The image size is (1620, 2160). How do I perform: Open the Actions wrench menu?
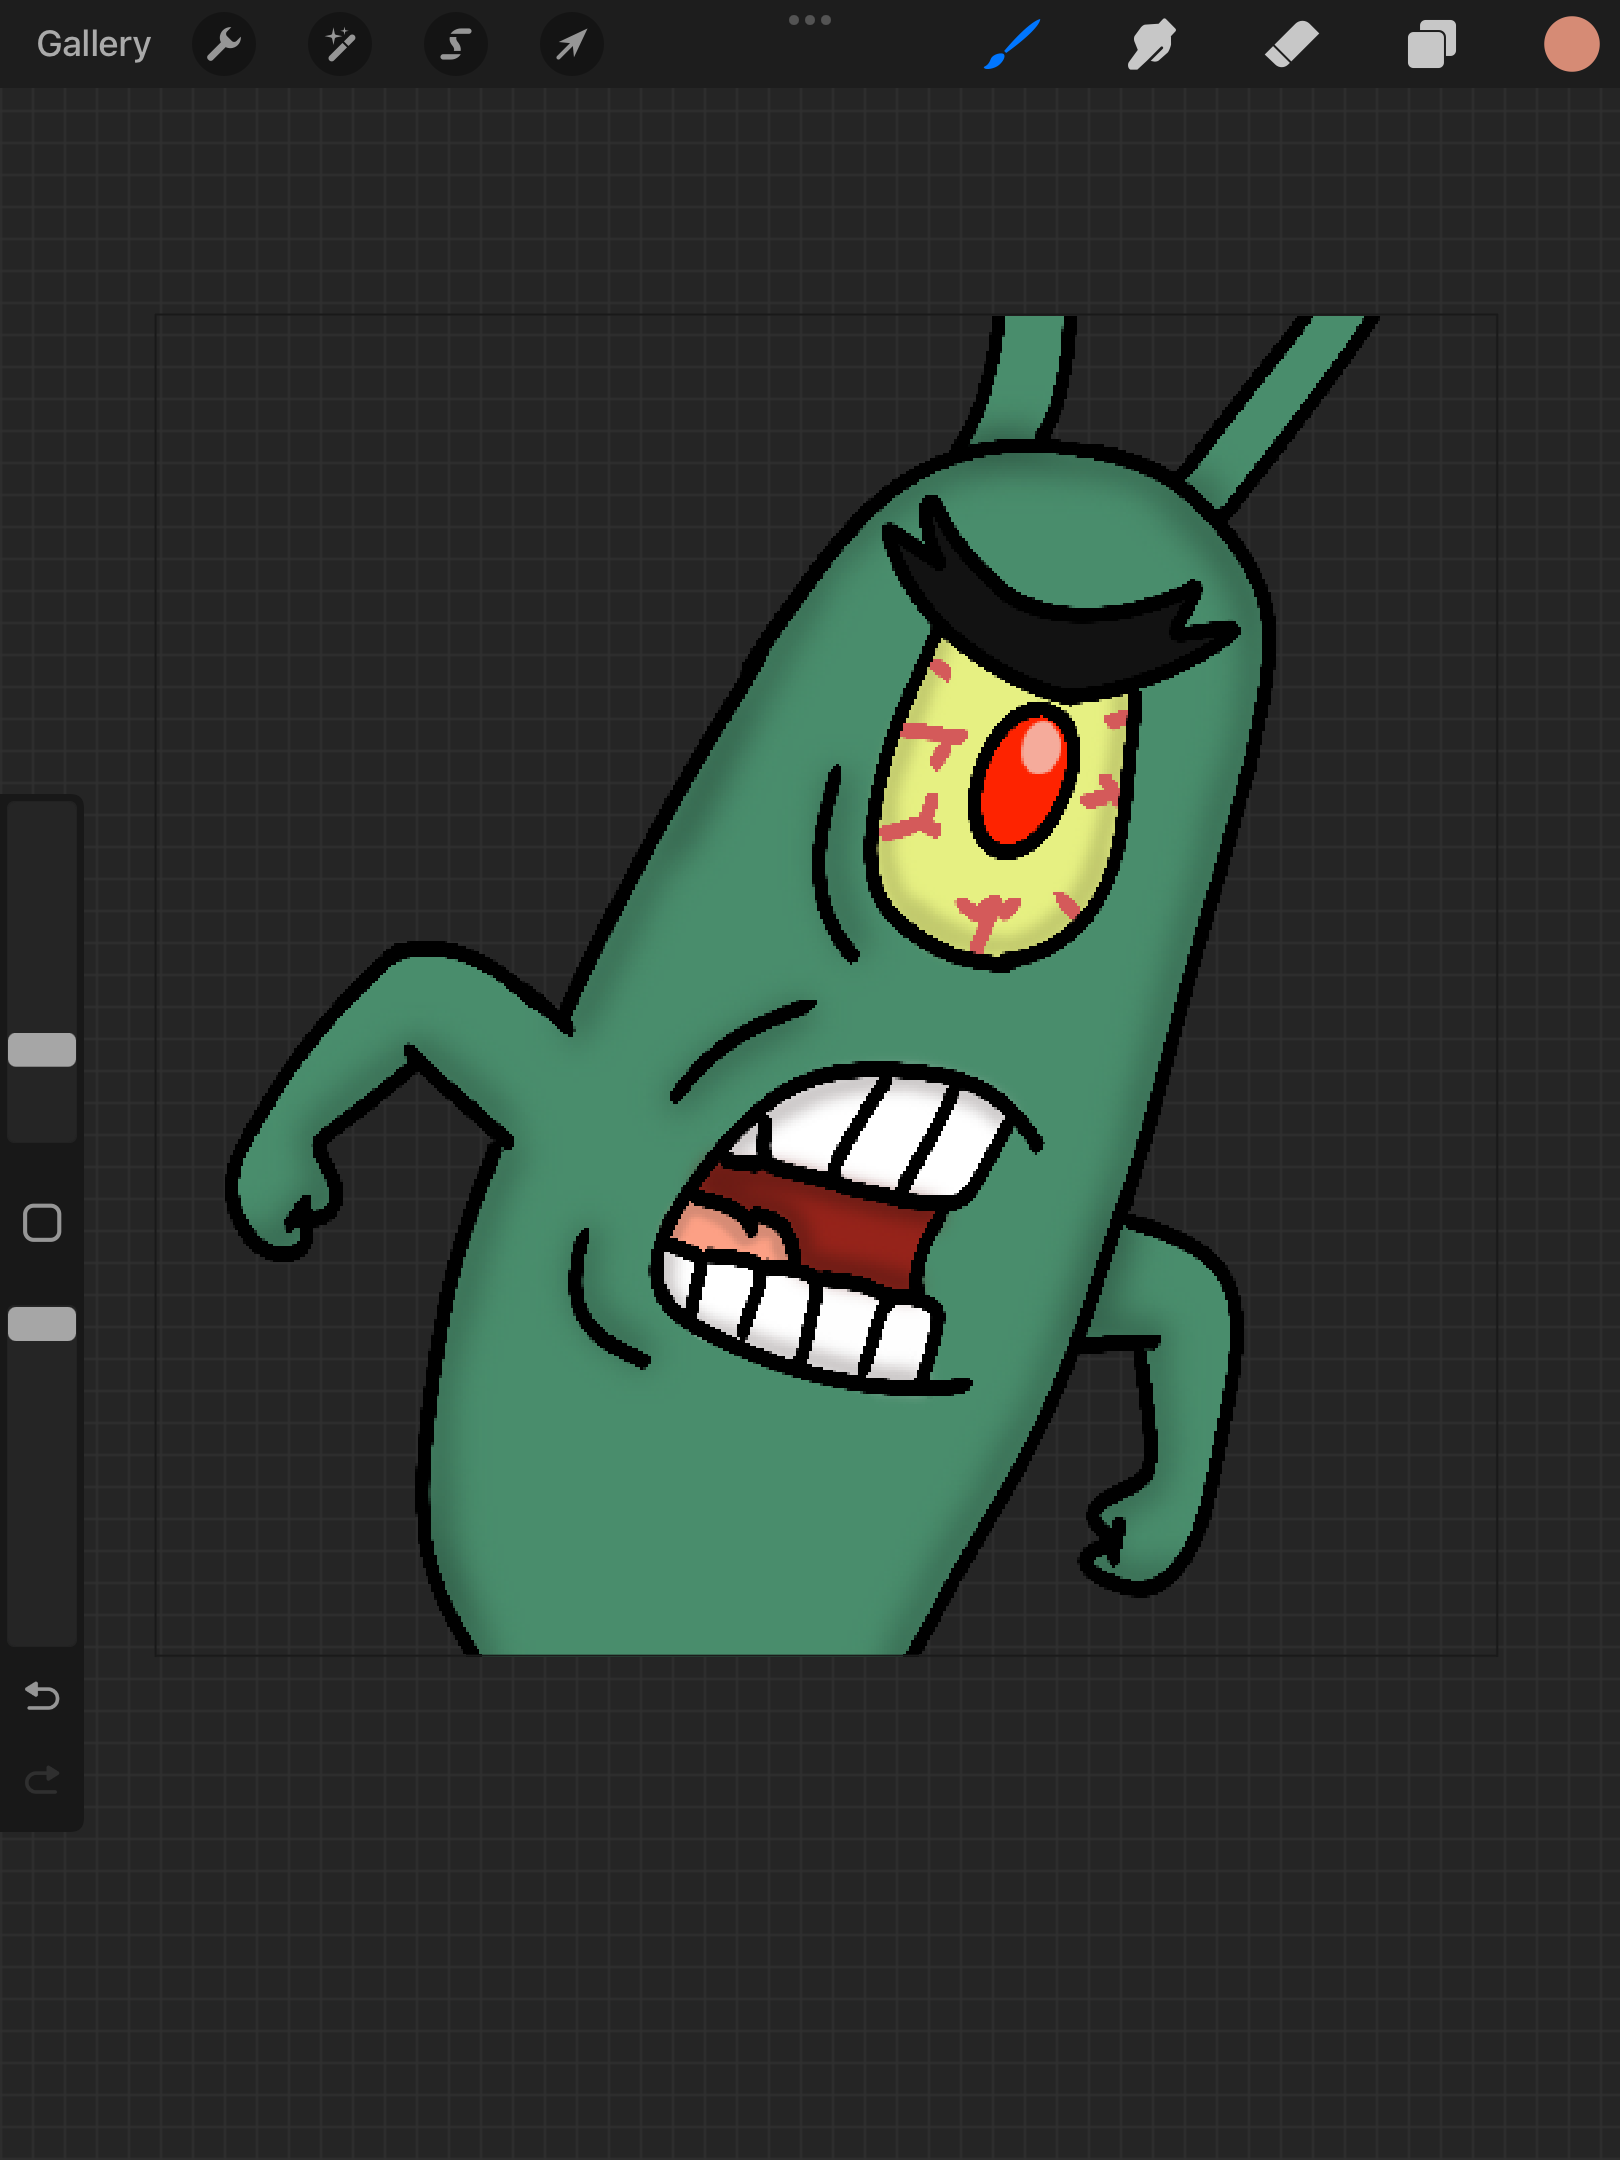pos(224,44)
